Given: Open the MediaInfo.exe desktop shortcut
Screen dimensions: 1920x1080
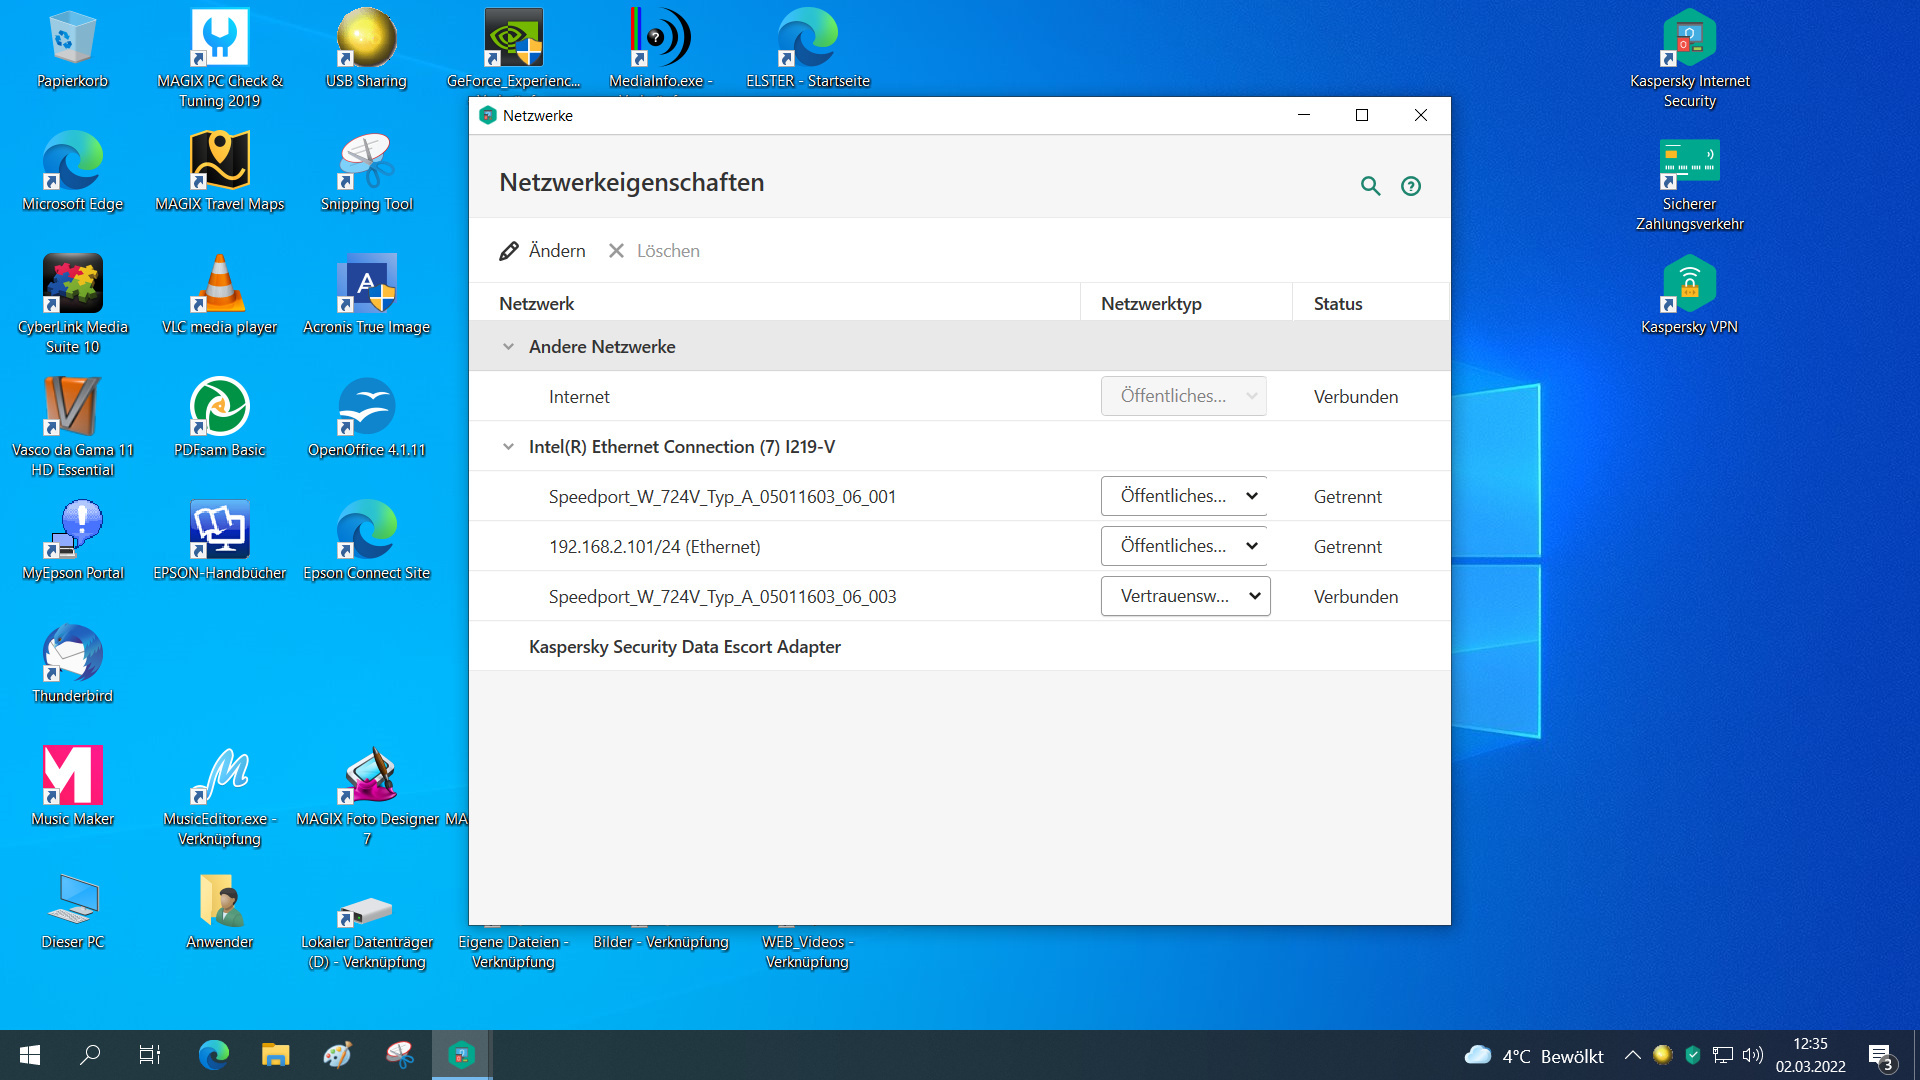Looking at the screenshot, I should [x=660, y=50].
